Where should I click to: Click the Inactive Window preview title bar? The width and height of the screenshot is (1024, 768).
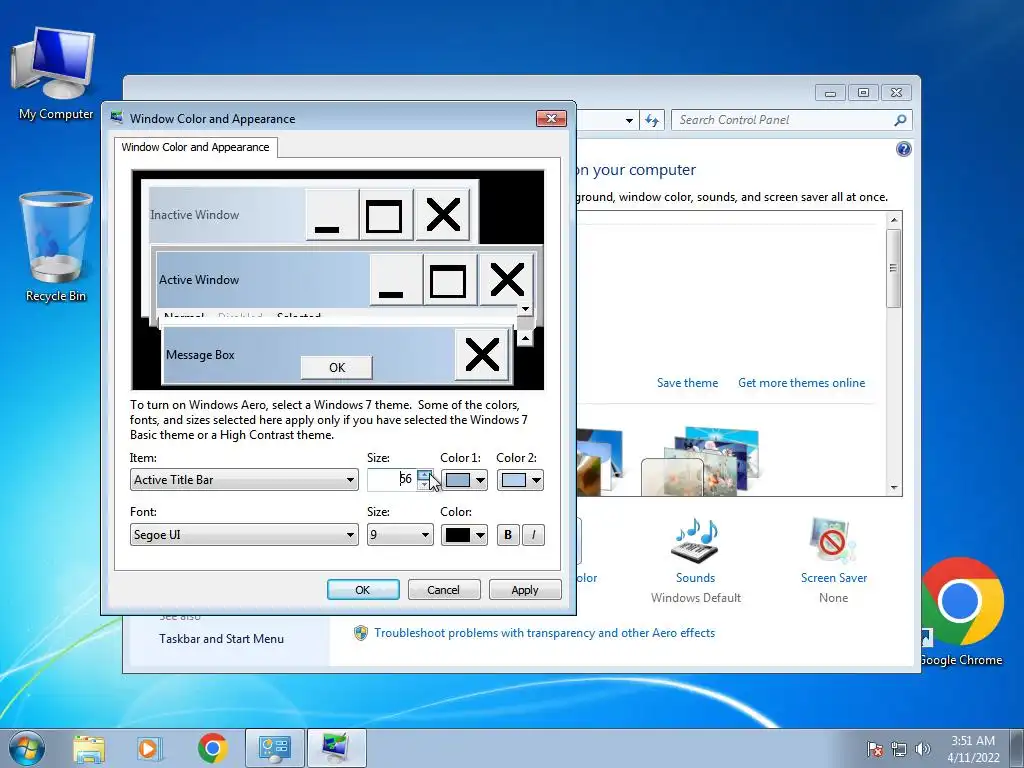pyautogui.click(x=227, y=214)
